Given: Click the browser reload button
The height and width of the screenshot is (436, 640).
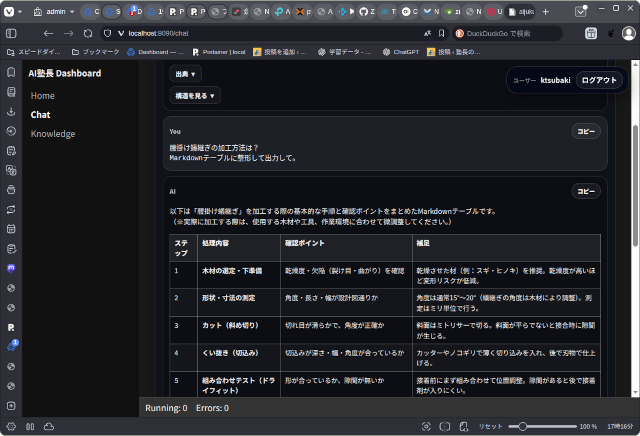Looking at the screenshot, I should coord(90,33).
